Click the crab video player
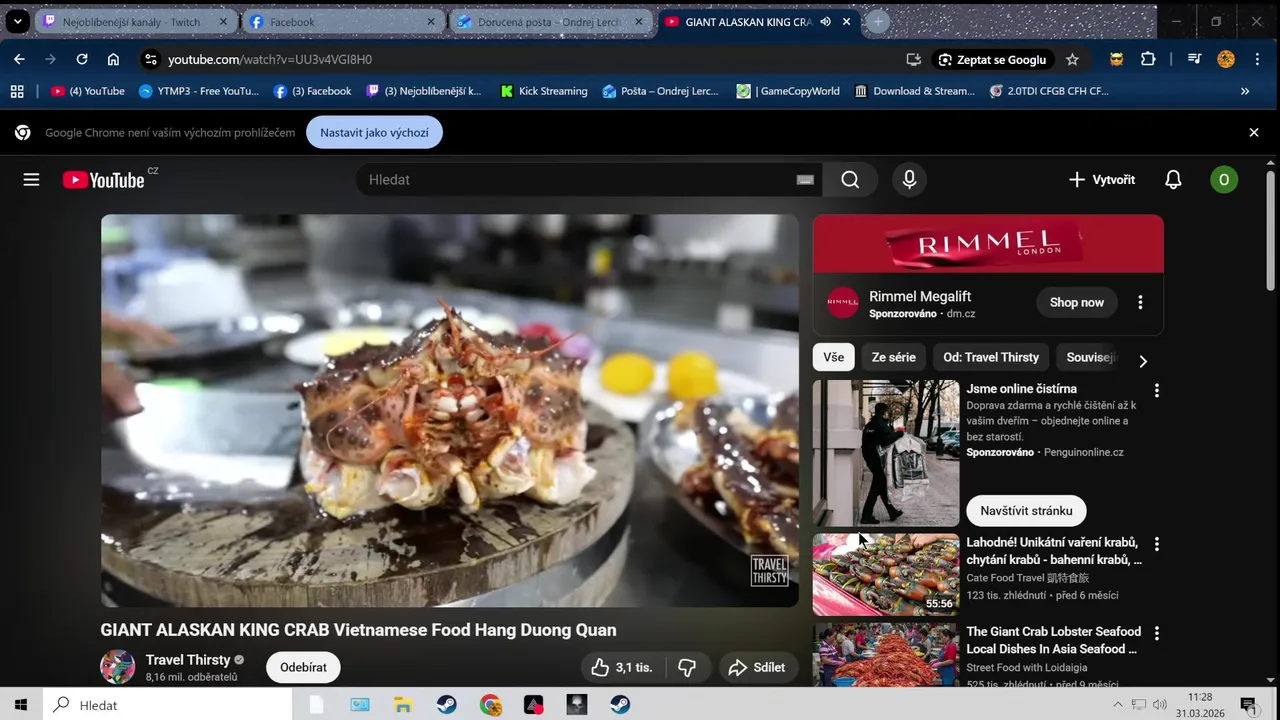This screenshot has height=720, width=1280. [x=450, y=410]
